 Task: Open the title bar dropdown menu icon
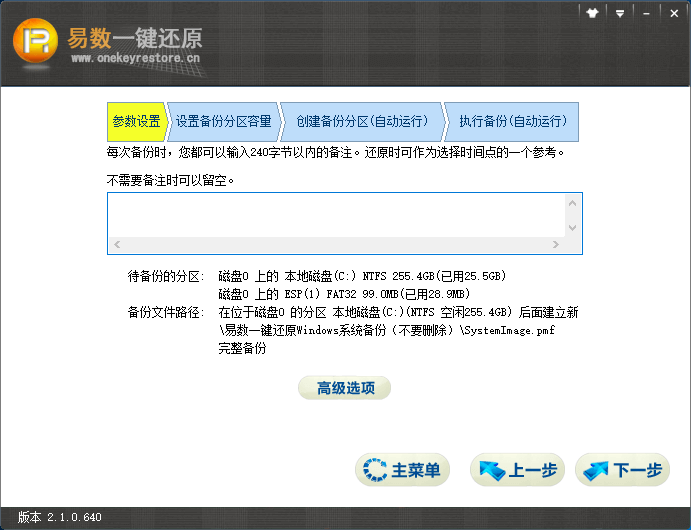[x=620, y=14]
